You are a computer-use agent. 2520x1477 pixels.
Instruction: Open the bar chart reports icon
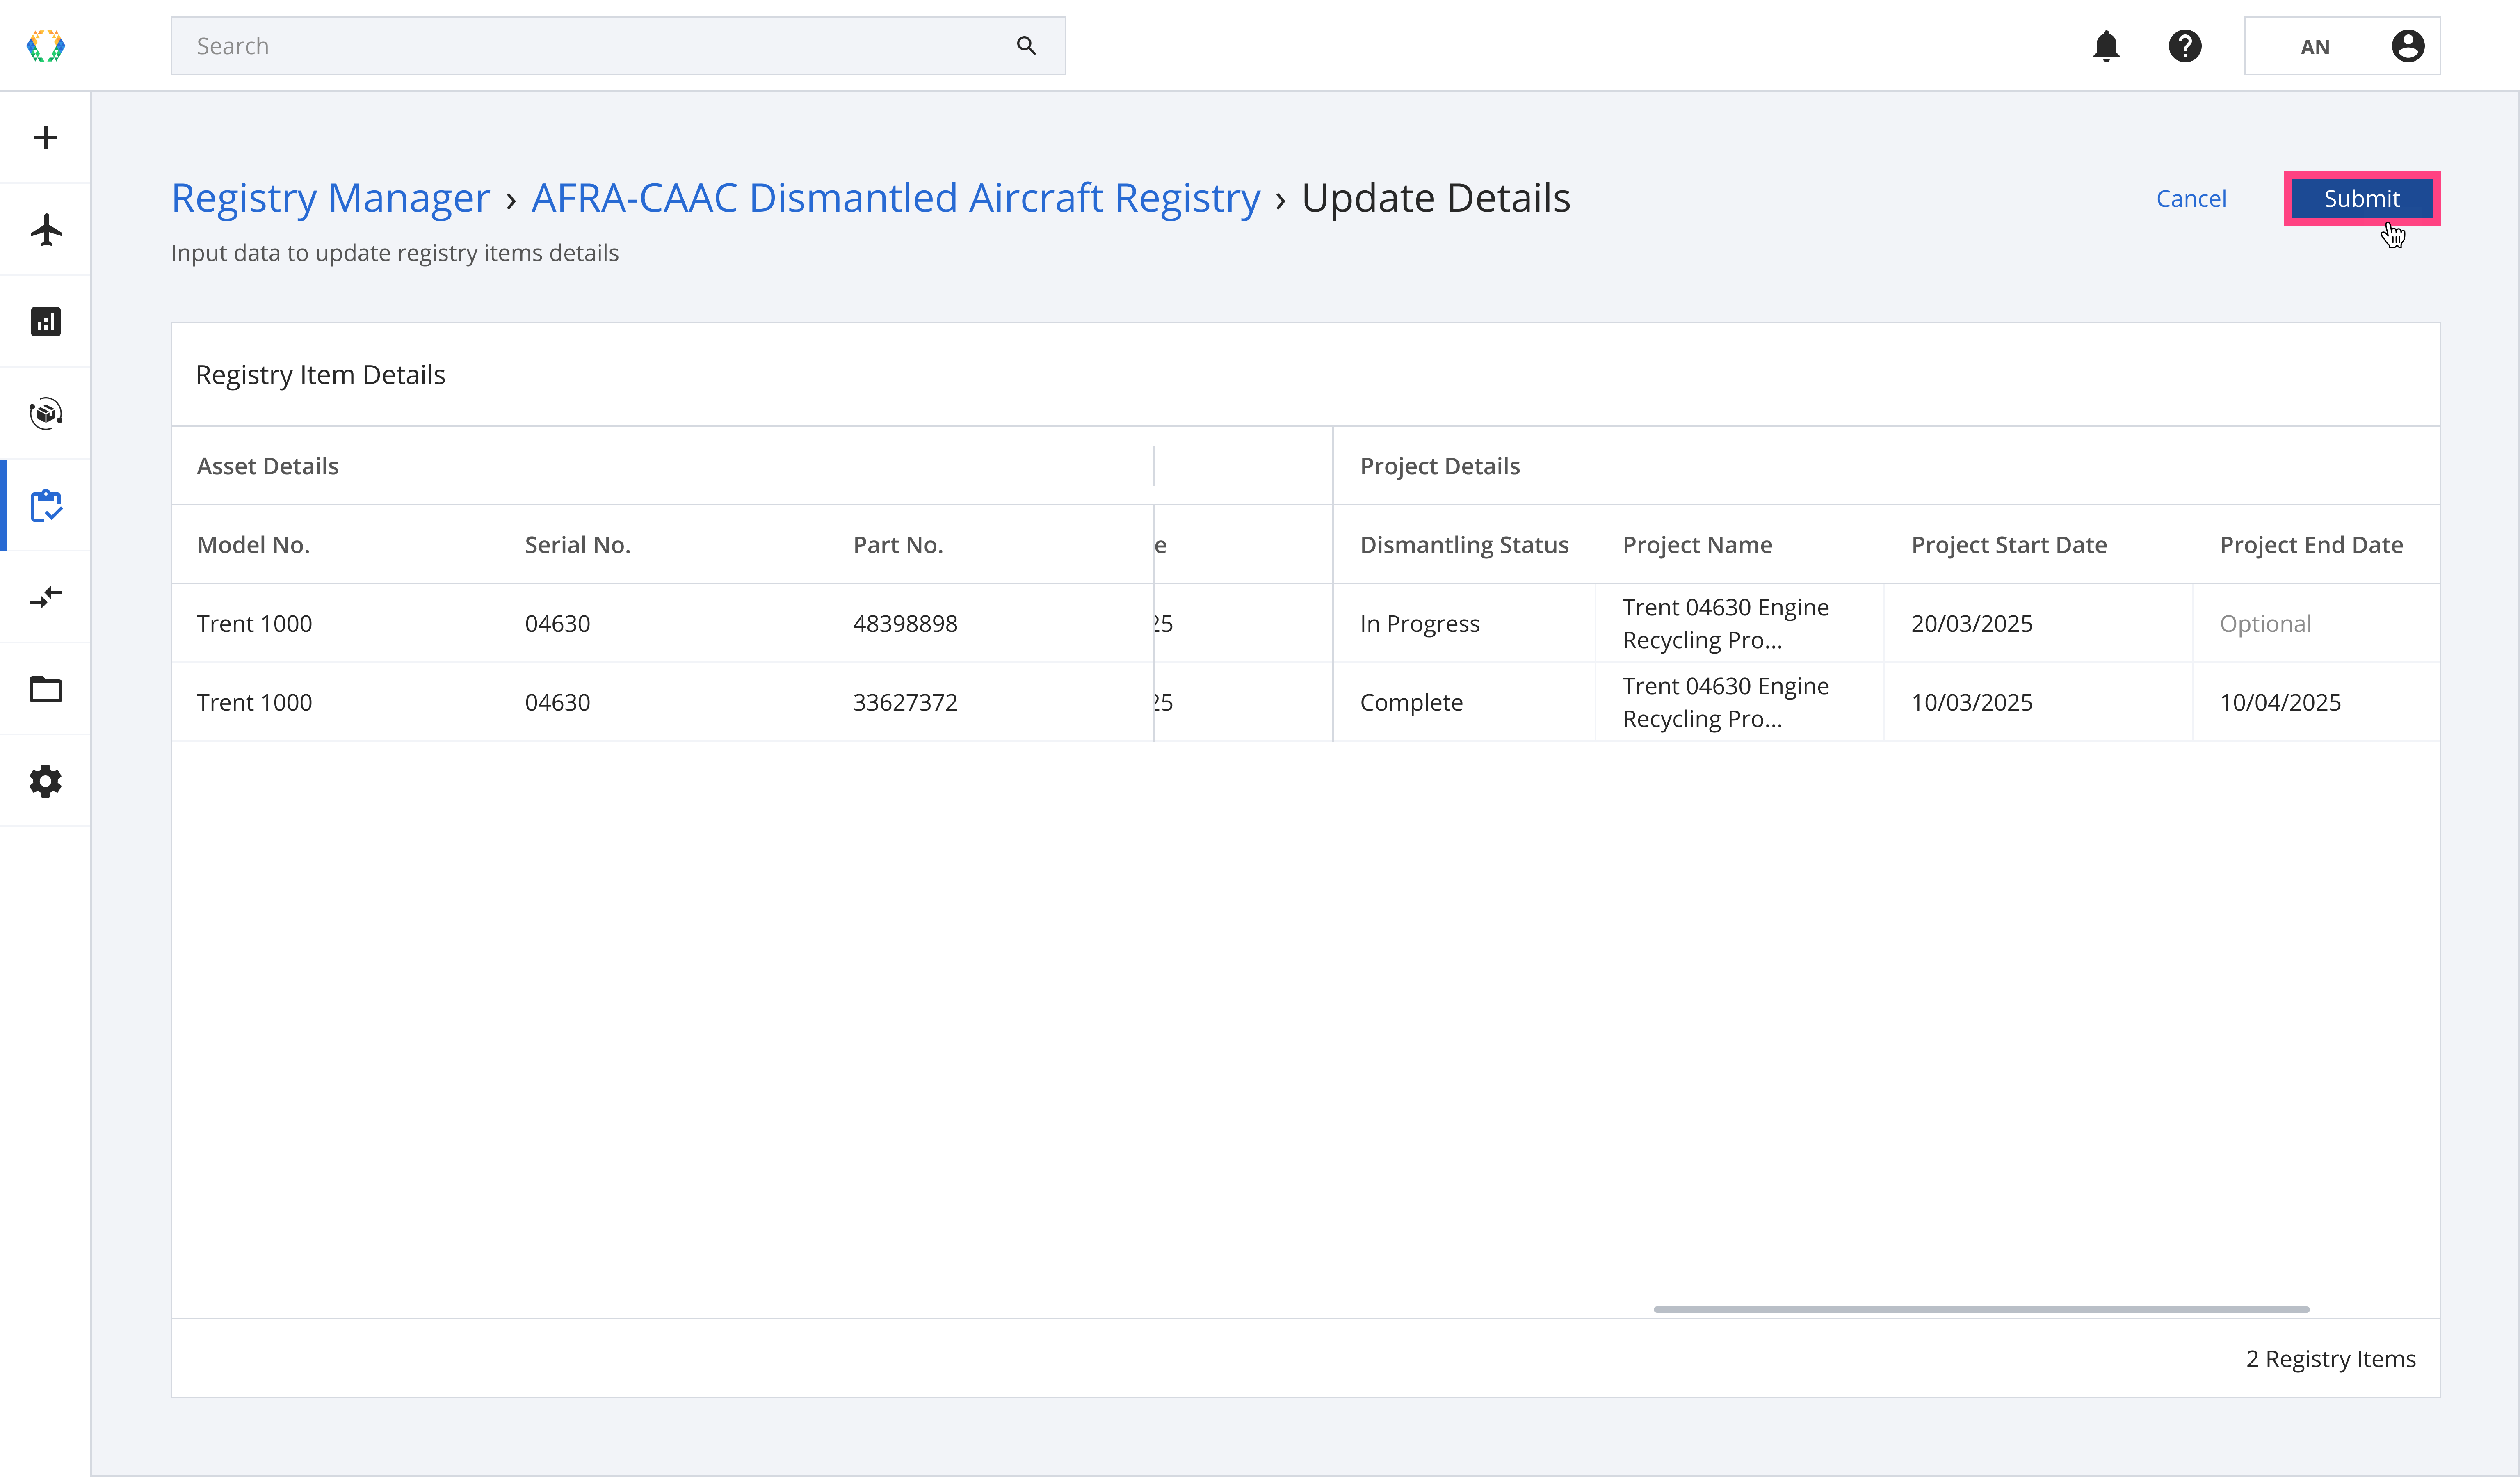click(x=45, y=322)
